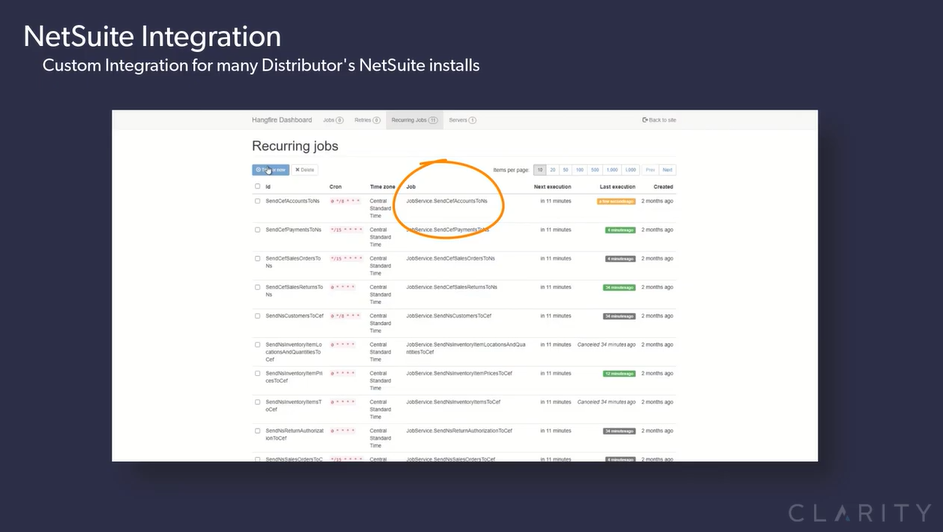Check the SendNsInventoryItemLocationsAndQuantitiesToCef row checkbox

pos(257,345)
